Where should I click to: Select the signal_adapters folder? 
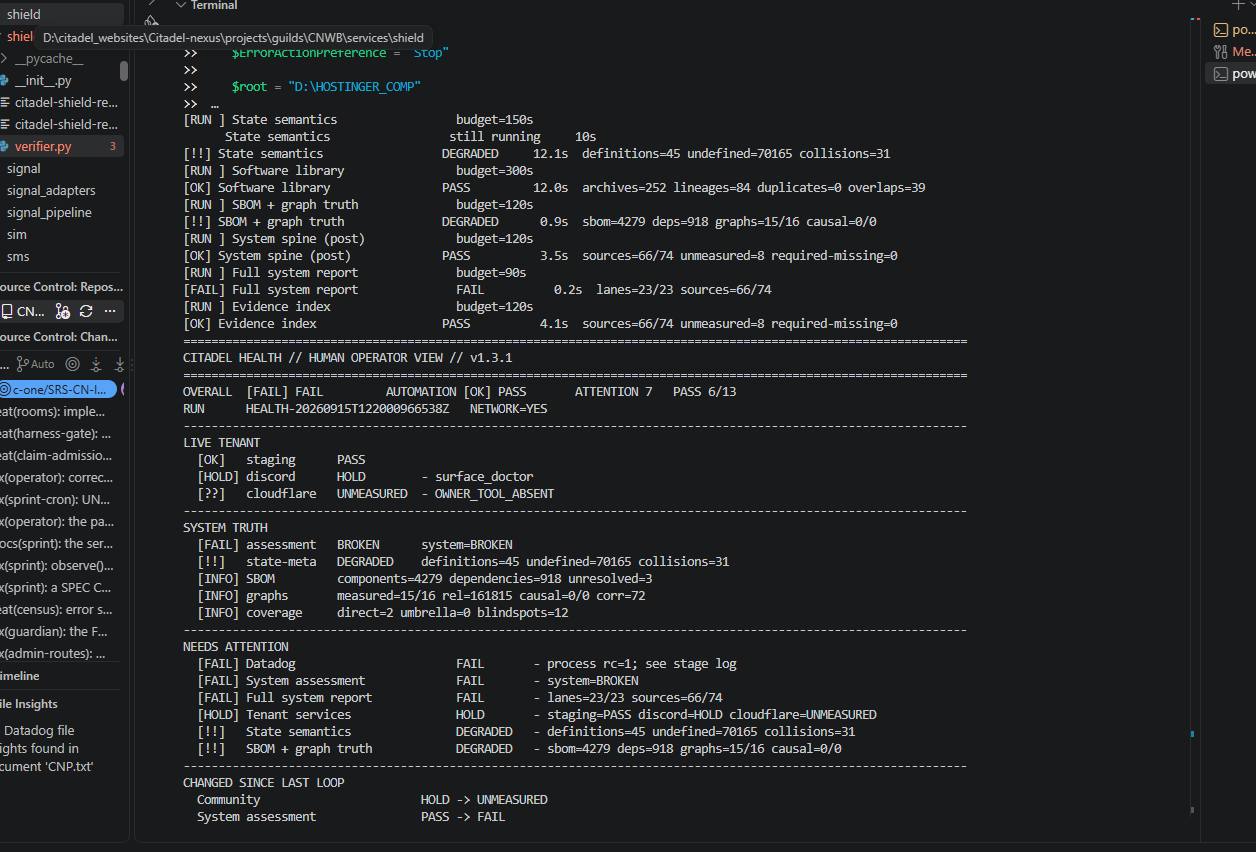click(51, 190)
